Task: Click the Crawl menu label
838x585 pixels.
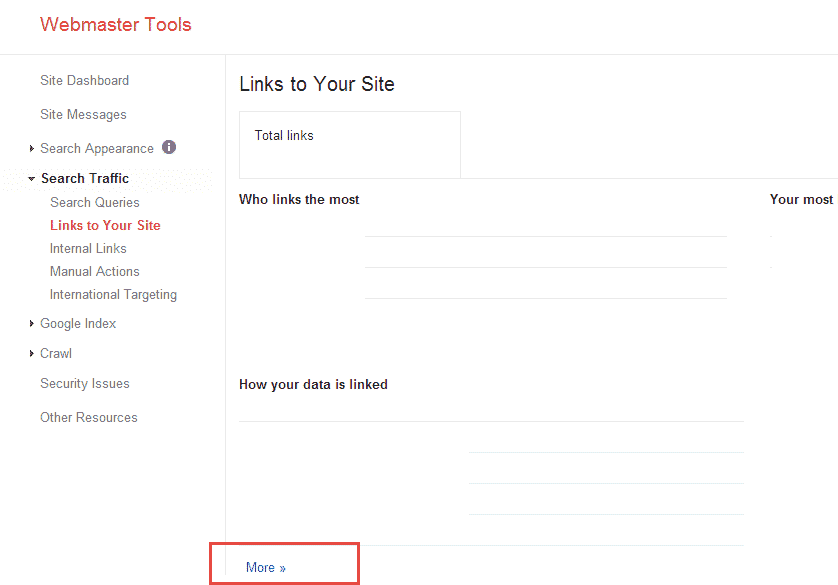Action: coord(56,354)
